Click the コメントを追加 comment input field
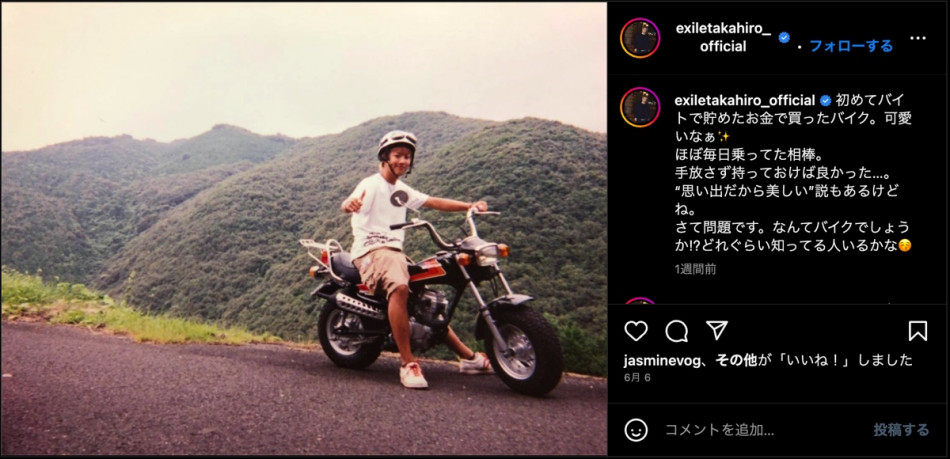 tap(763, 430)
